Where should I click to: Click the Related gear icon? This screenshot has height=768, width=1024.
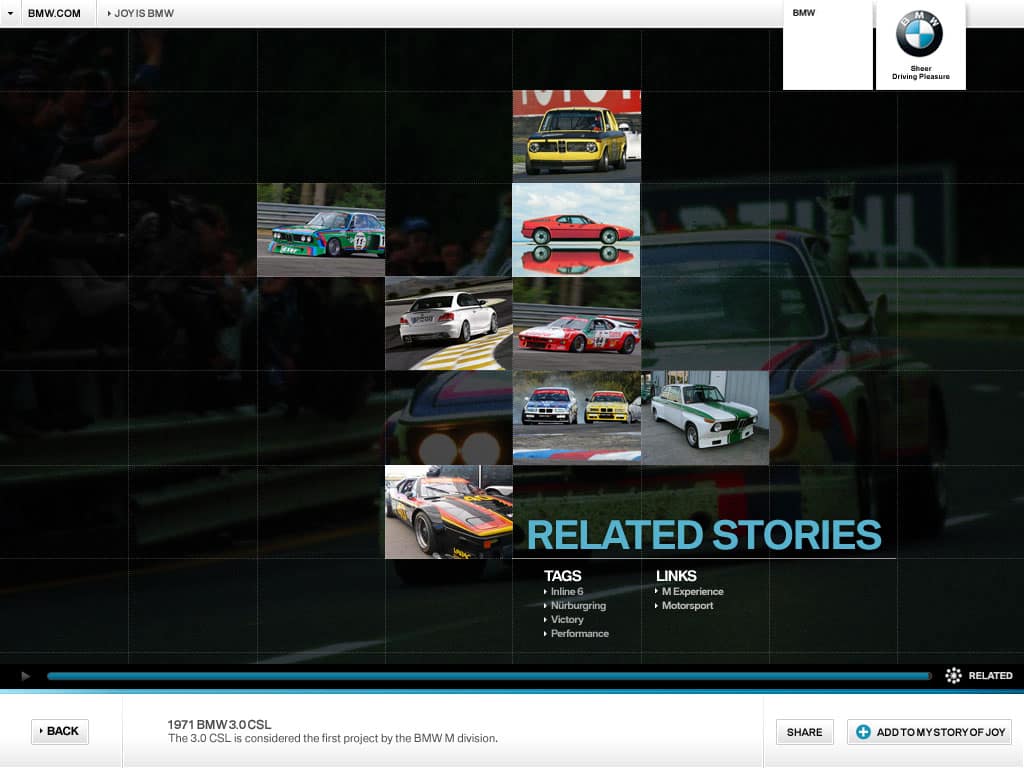[x=953, y=676]
